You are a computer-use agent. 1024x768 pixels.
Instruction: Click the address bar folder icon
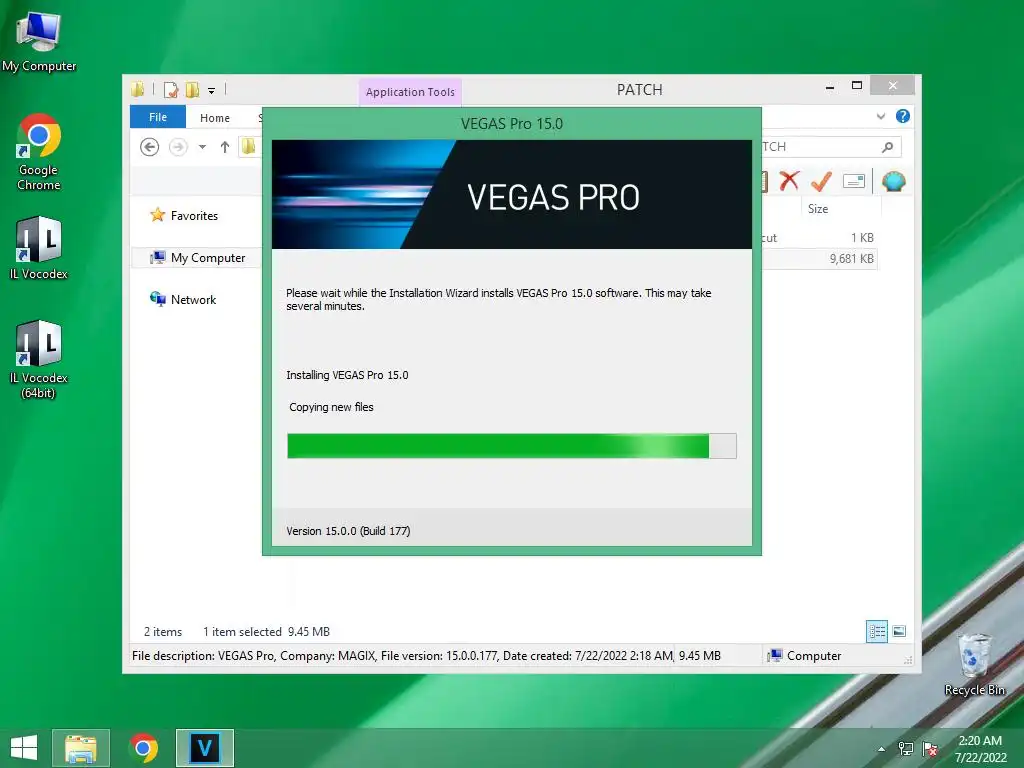[249, 146]
